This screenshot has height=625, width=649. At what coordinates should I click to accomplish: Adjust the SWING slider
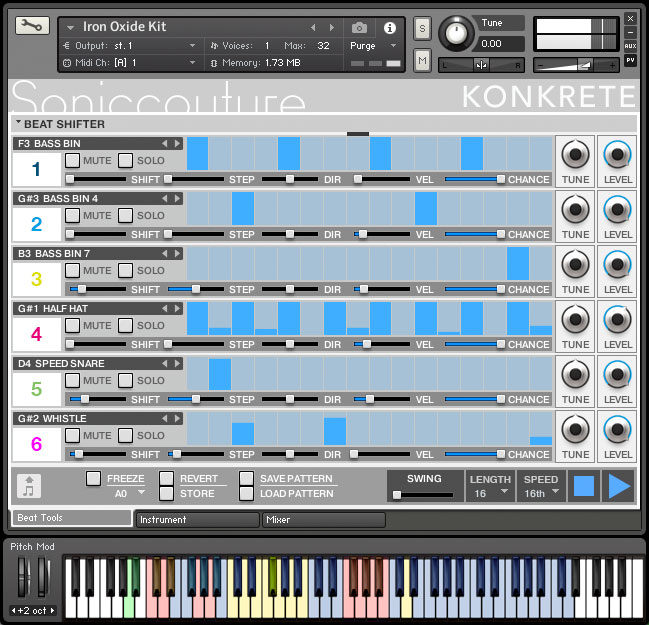423,495
